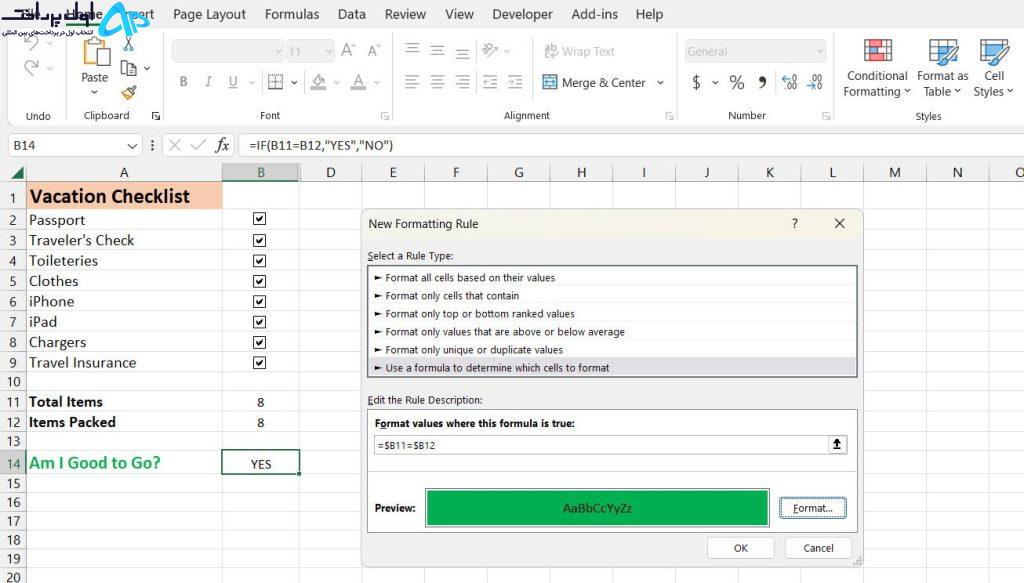Click the Comma Style icon
This screenshot has height=583, width=1024.
click(762, 82)
